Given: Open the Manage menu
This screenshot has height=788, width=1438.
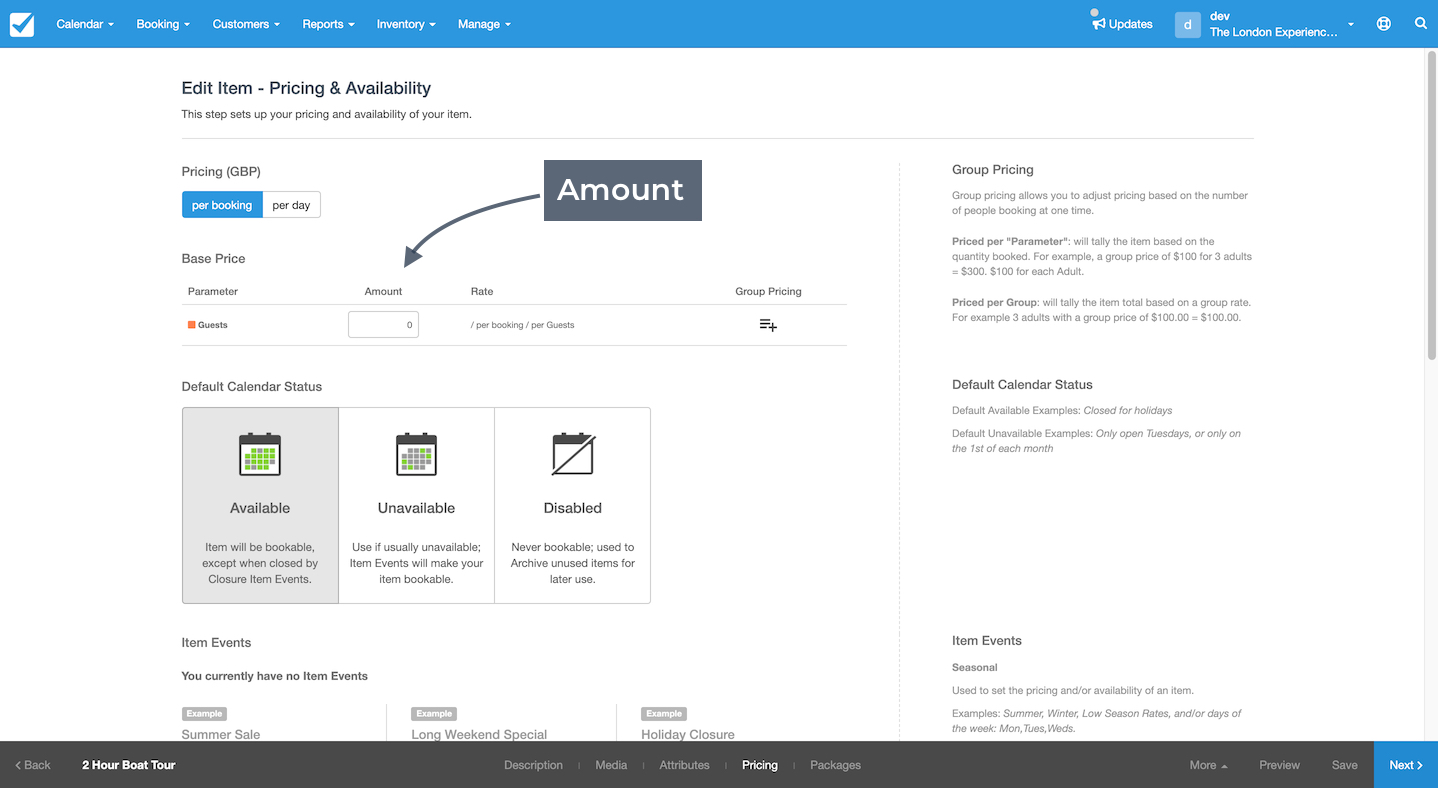Looking at the screenshot, I should (x=484, y=24).
